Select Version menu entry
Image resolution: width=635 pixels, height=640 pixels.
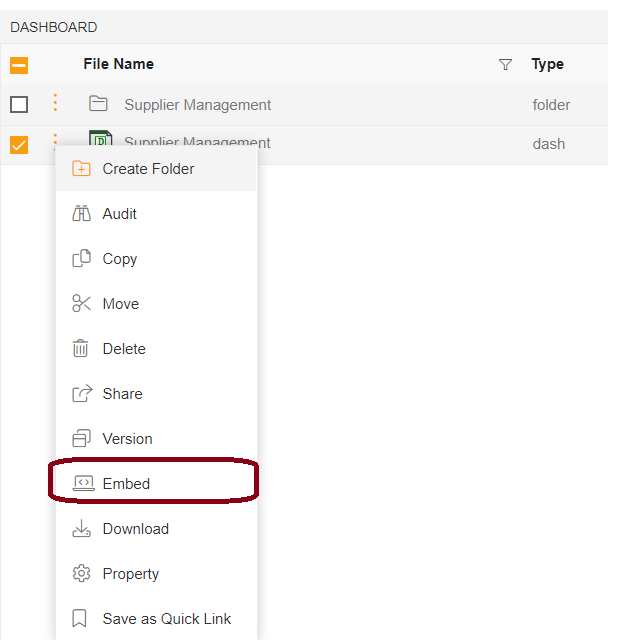(156, 438)
